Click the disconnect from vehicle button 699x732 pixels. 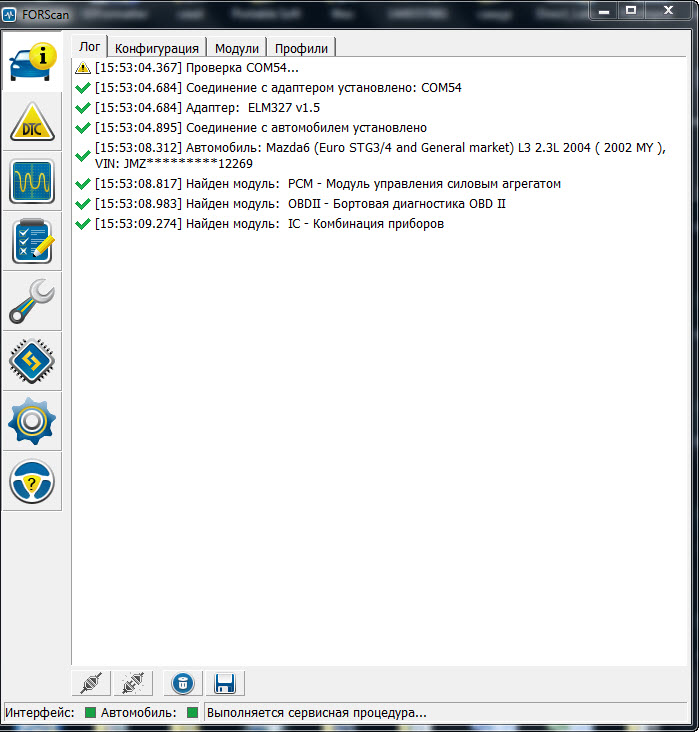tap(130, 684)
